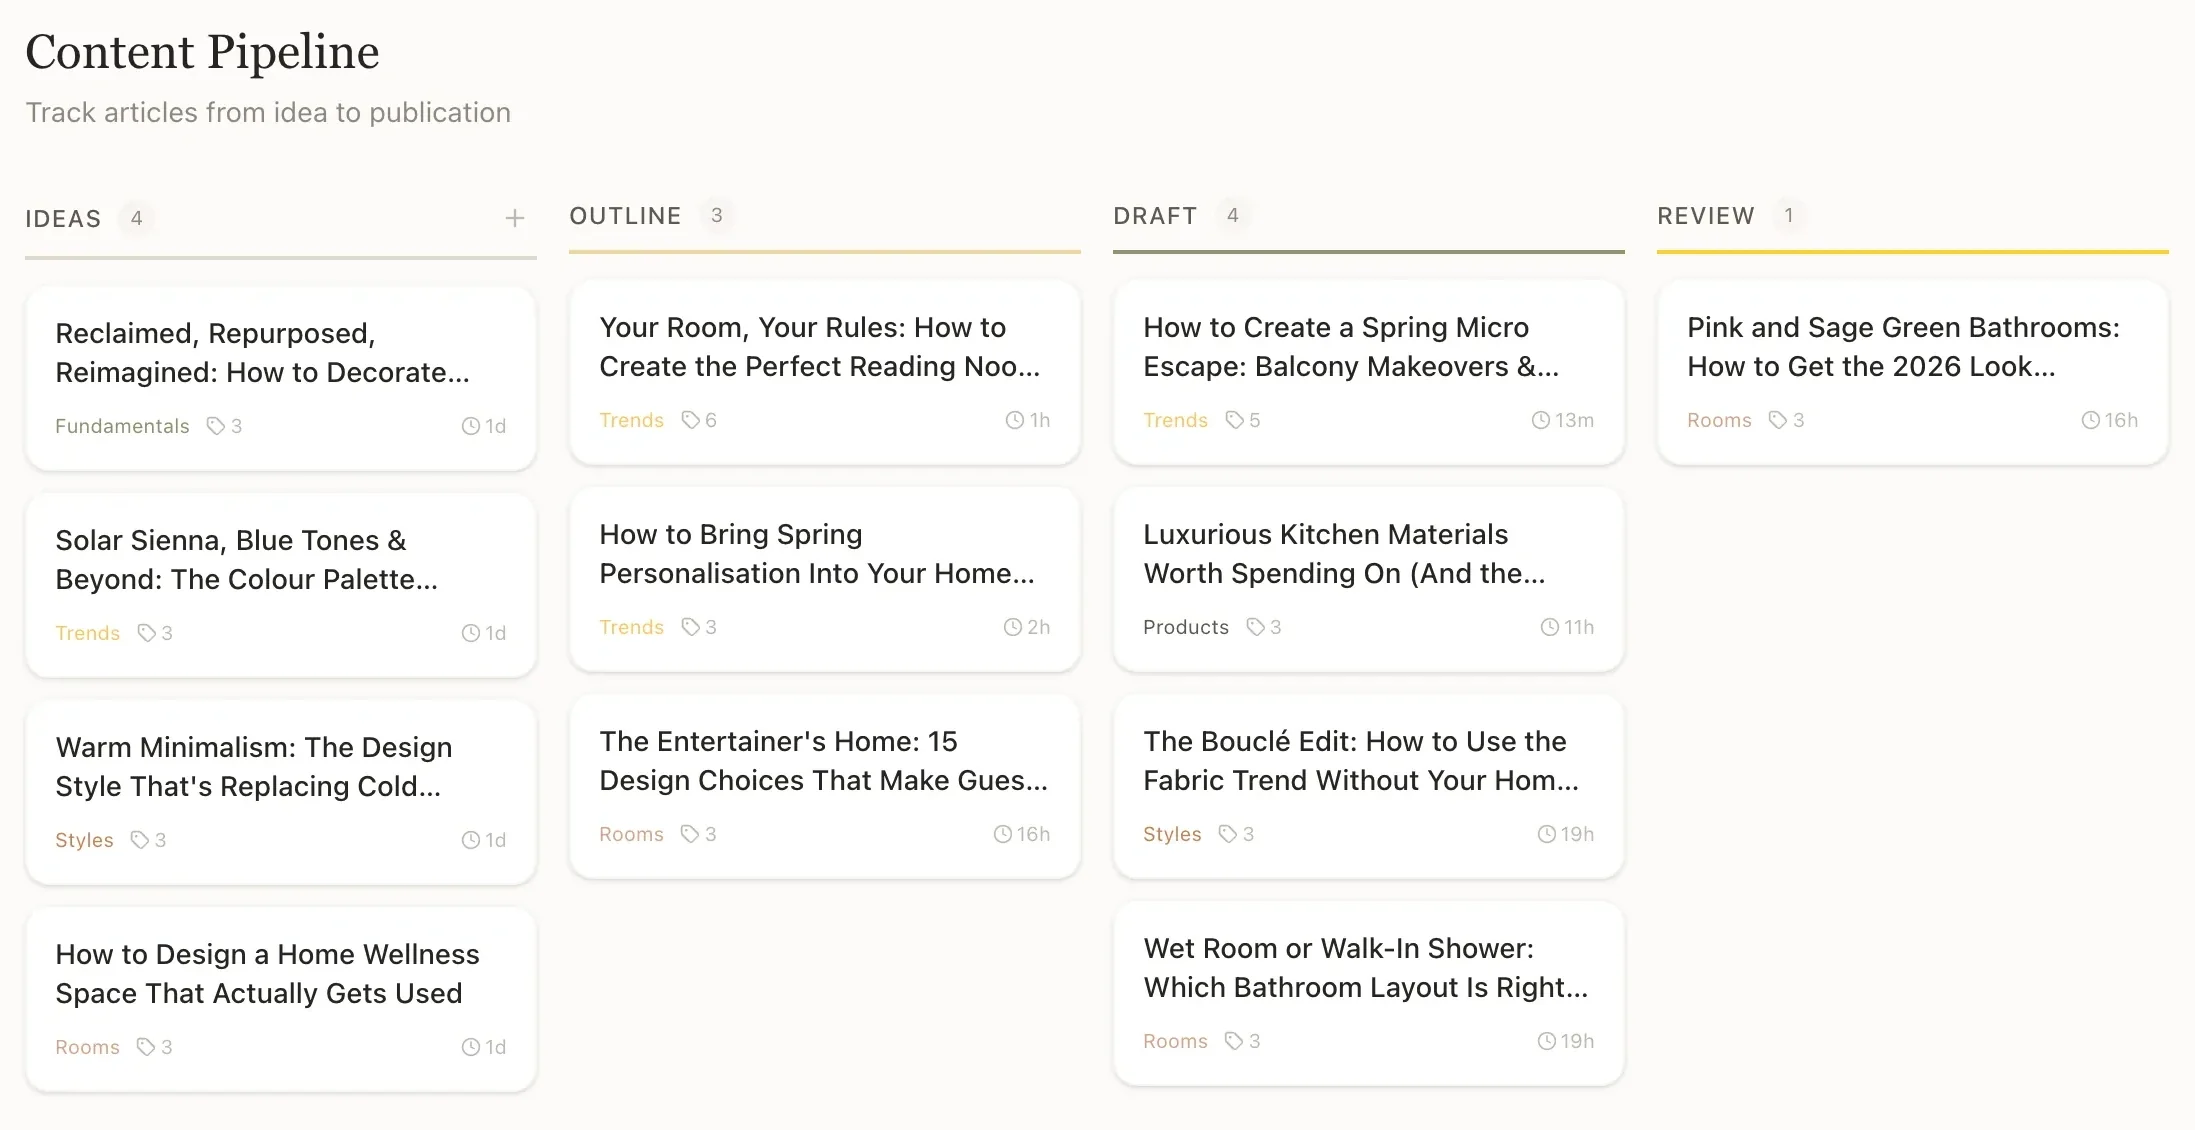The image size is (2195, 1130).
Task: Open The Entertainer's Home article
Action: (825, 787)
